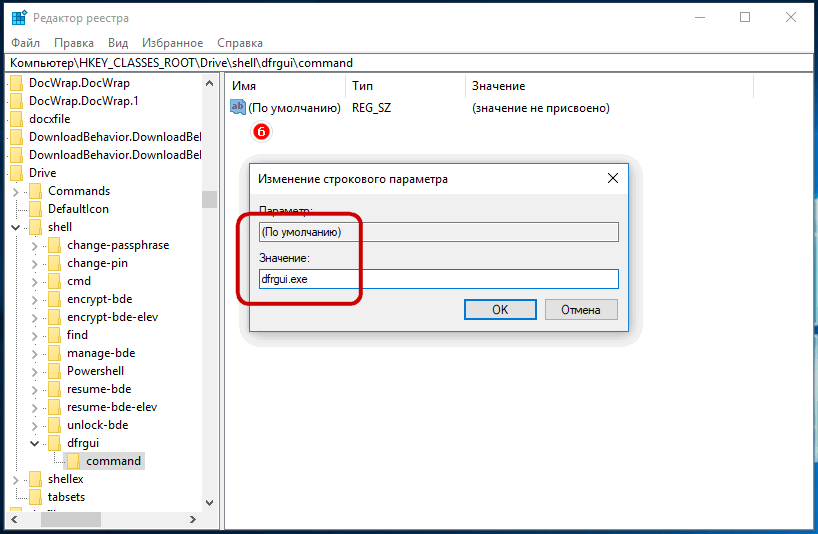Select the command tree item

113,461
